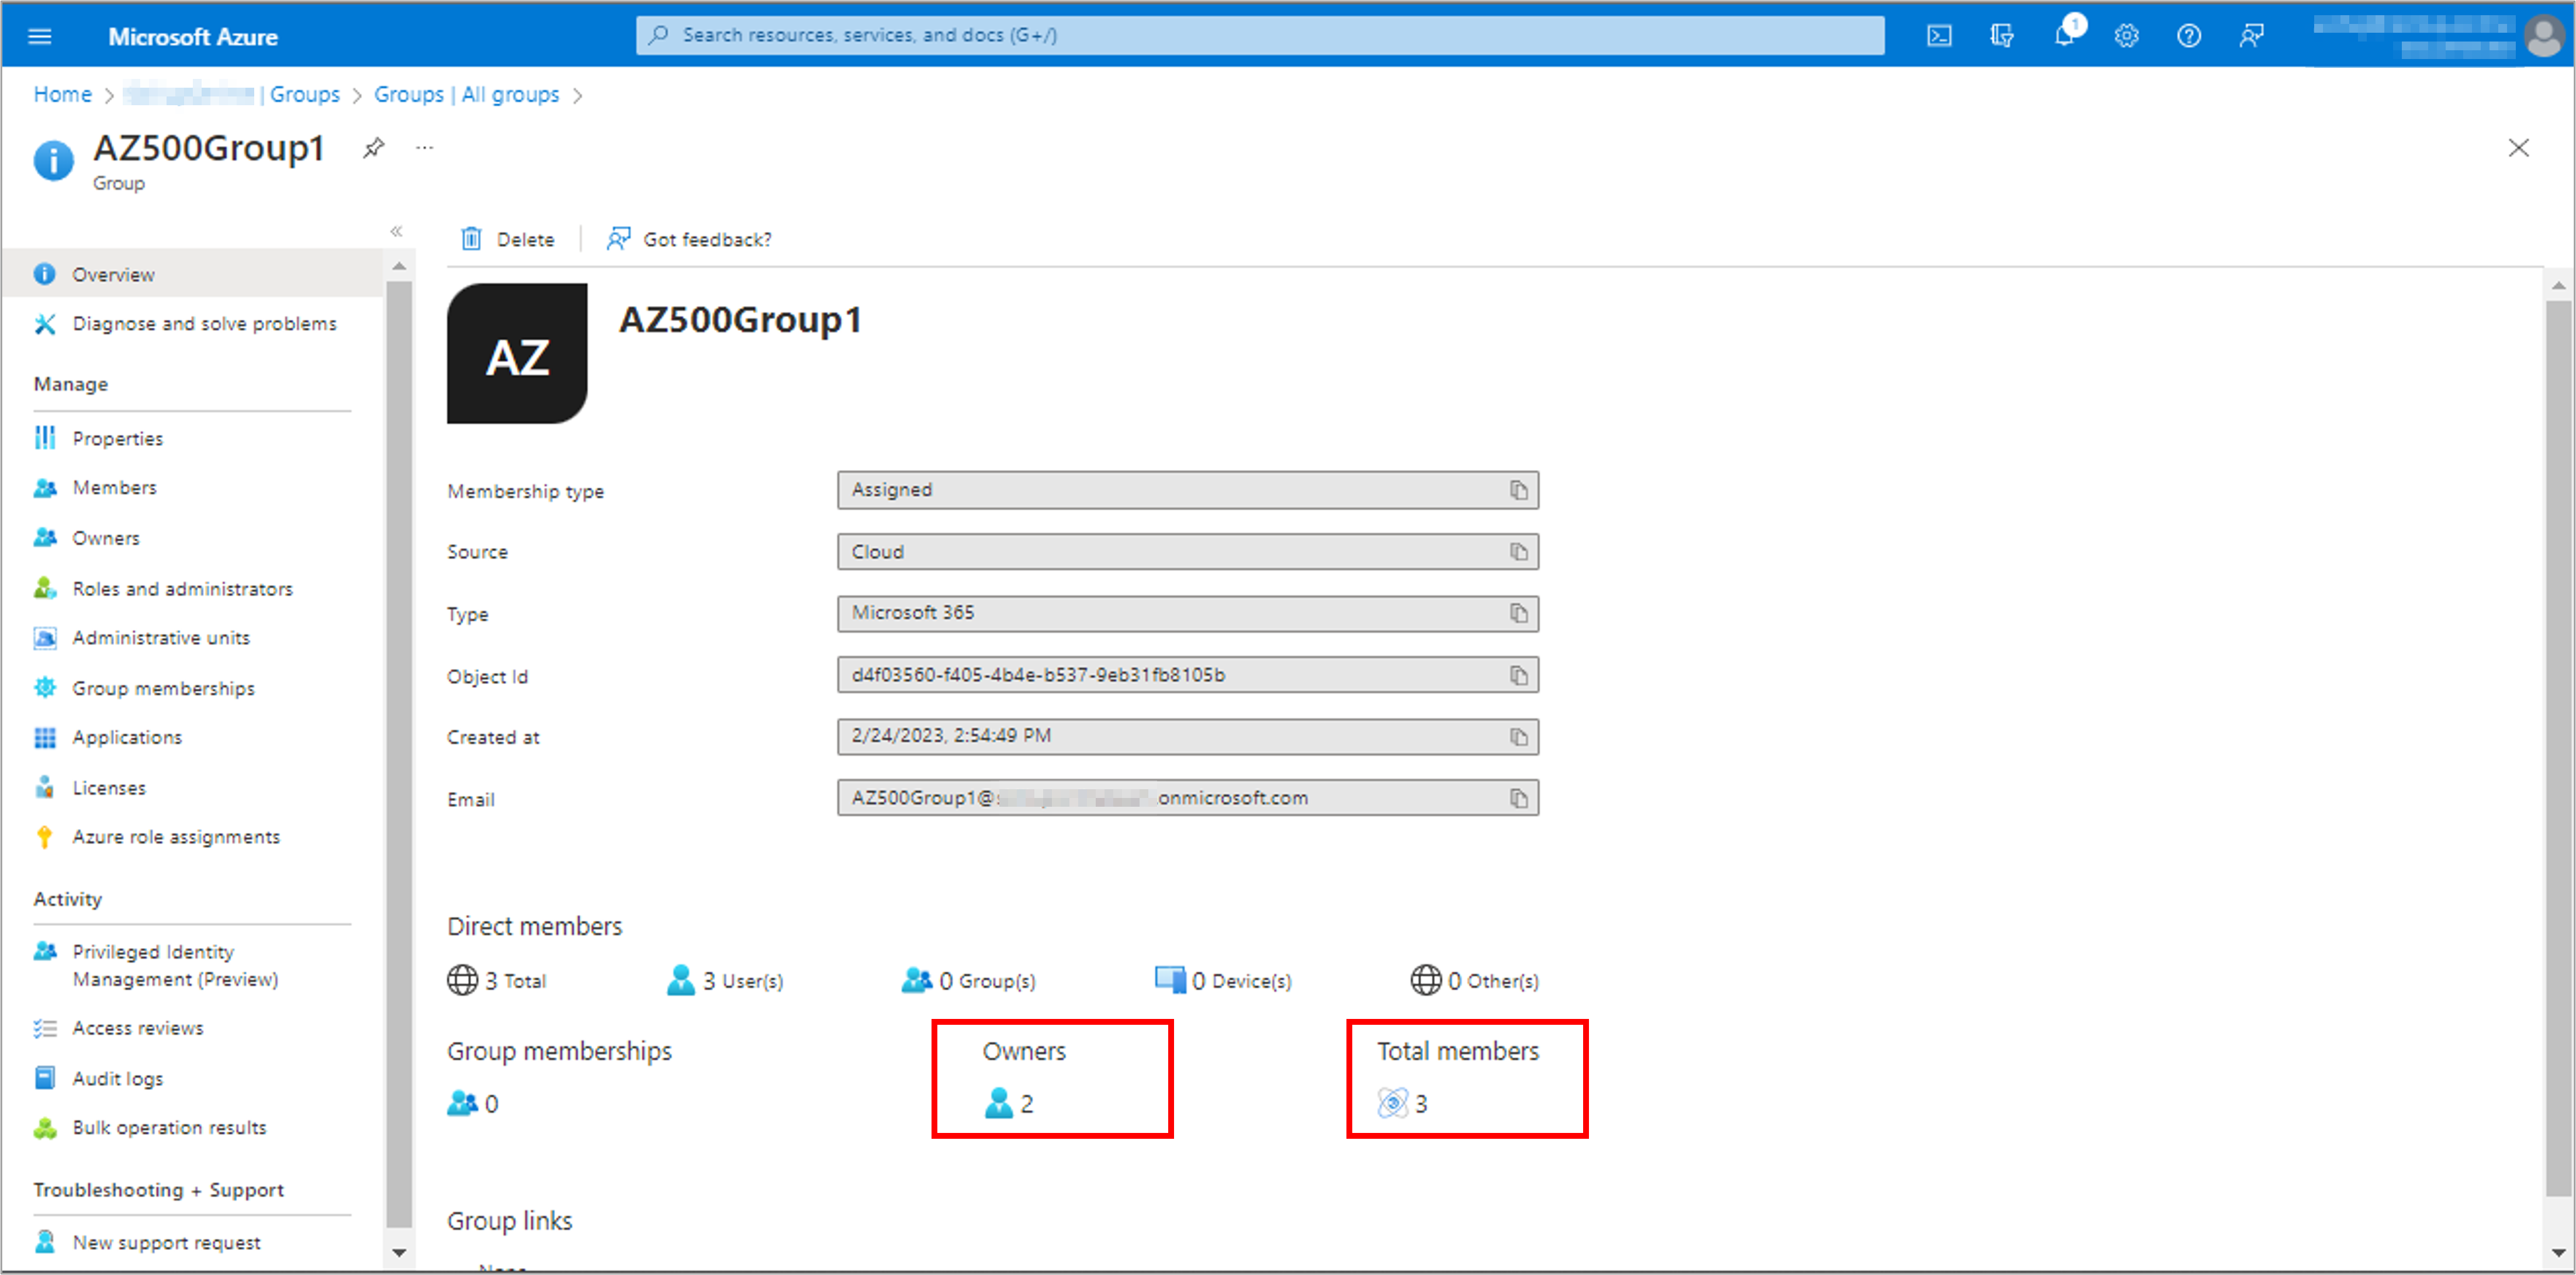Copy the Type value

[1518, 613]
